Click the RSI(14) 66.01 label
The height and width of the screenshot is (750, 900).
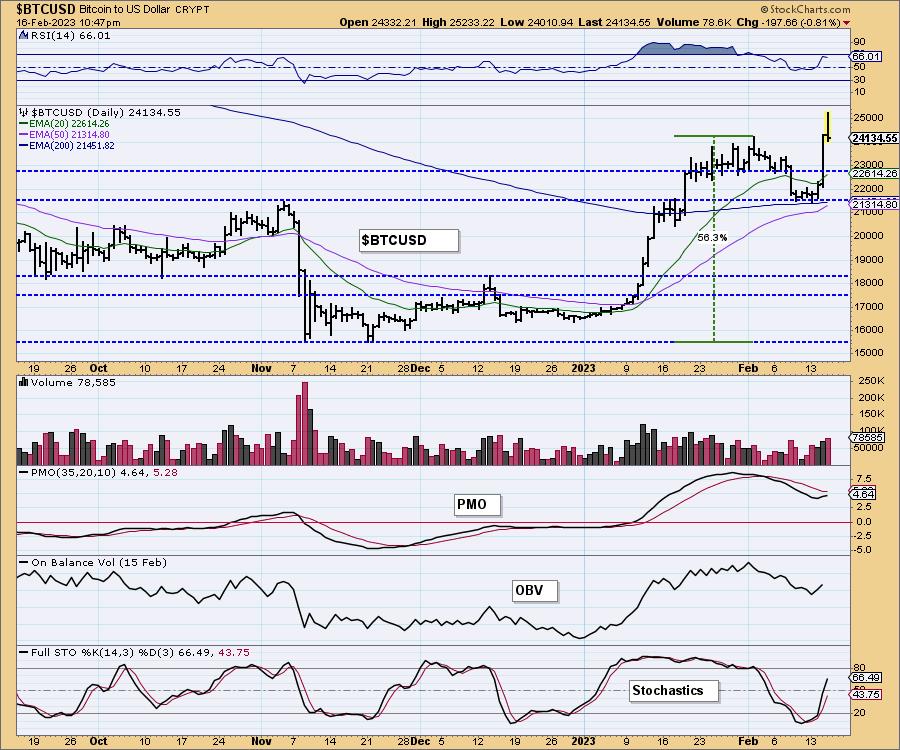coord(71,35)
